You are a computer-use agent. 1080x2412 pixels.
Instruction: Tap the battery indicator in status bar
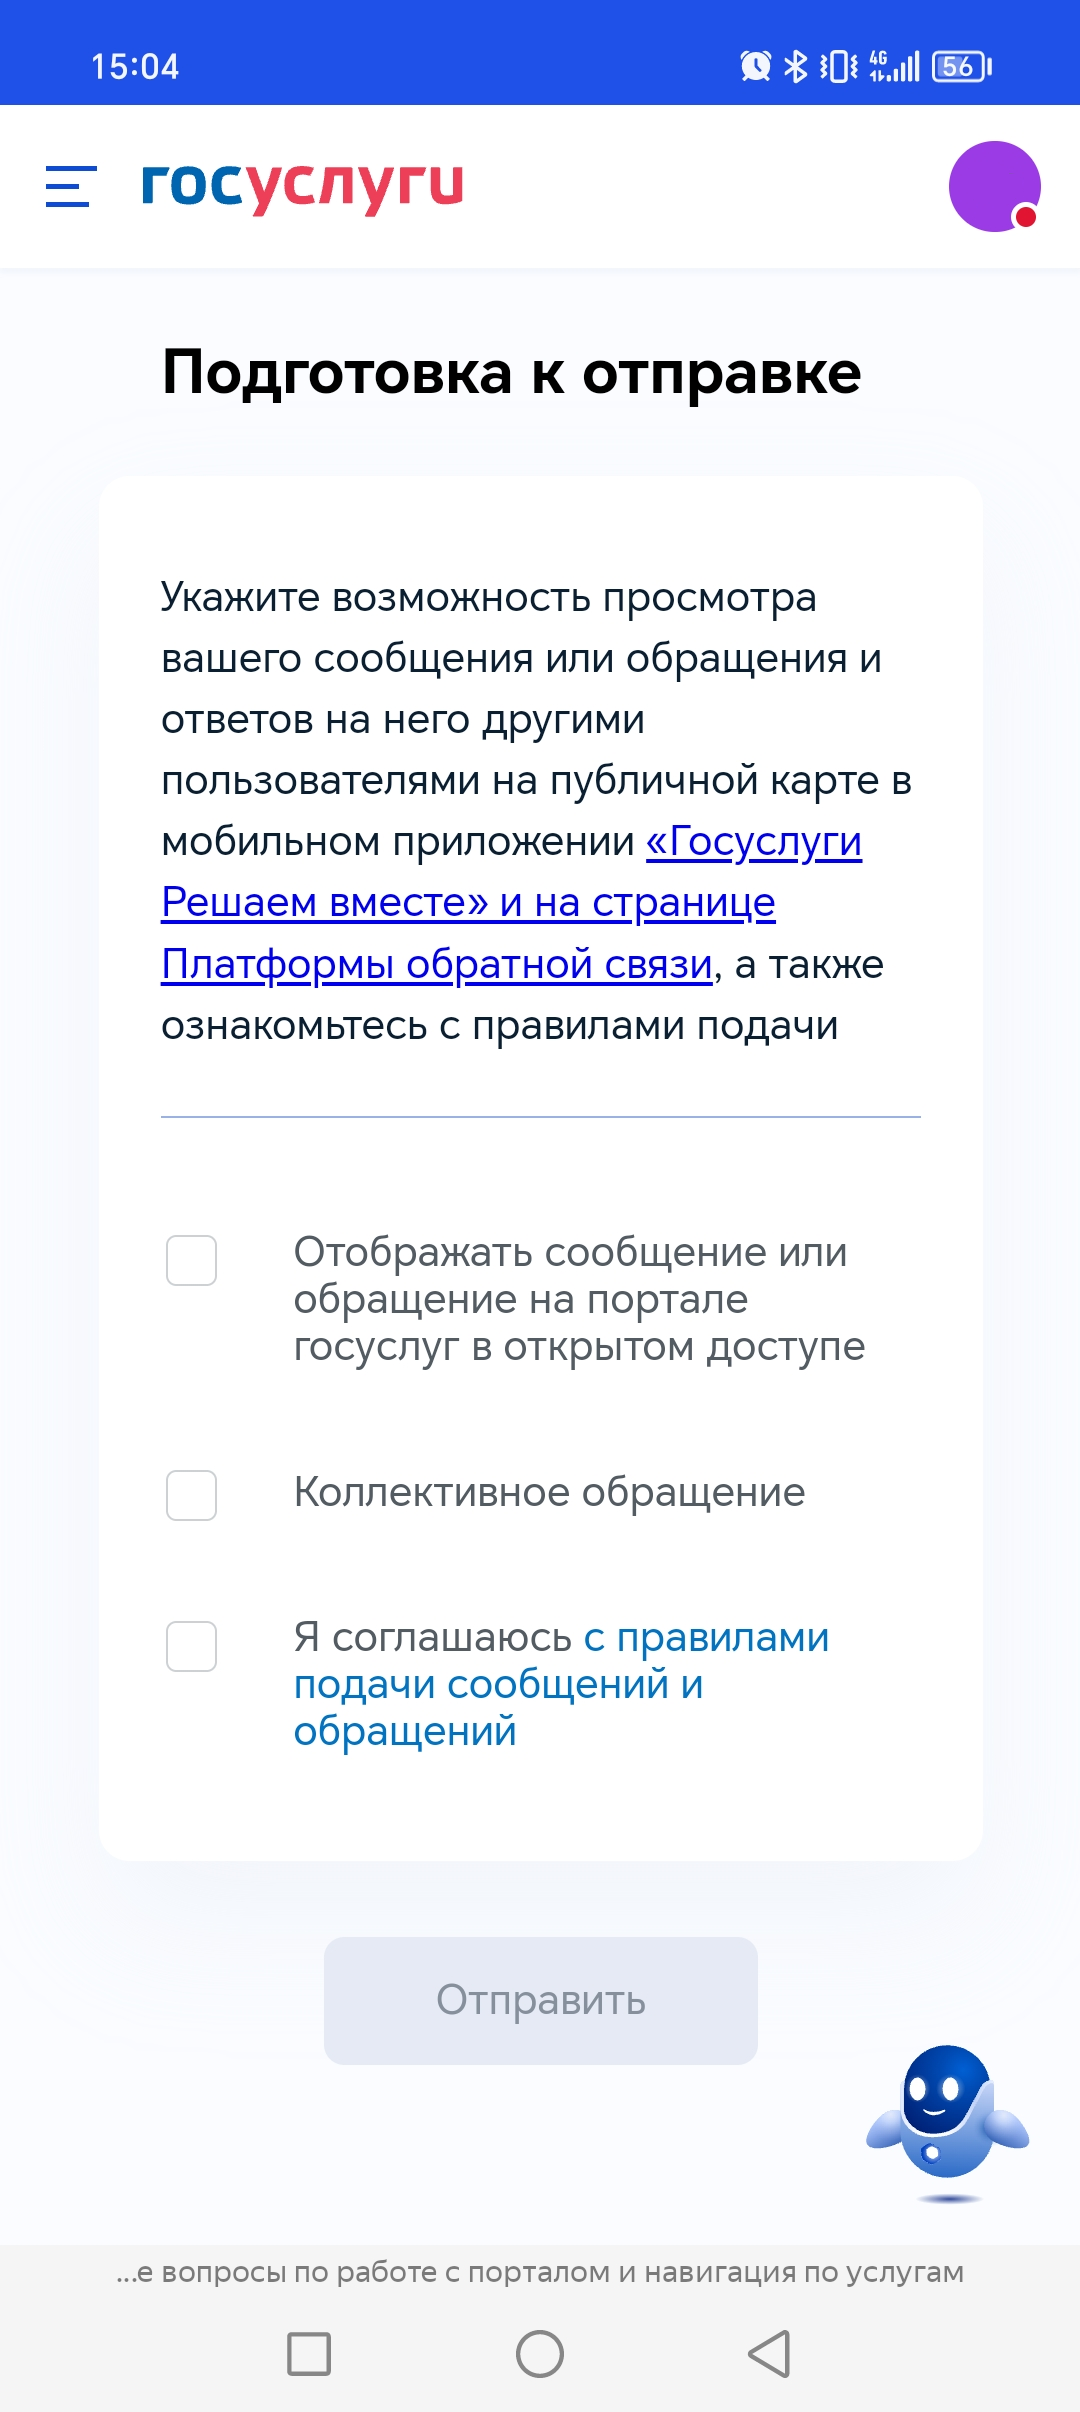tap(961, 66)
